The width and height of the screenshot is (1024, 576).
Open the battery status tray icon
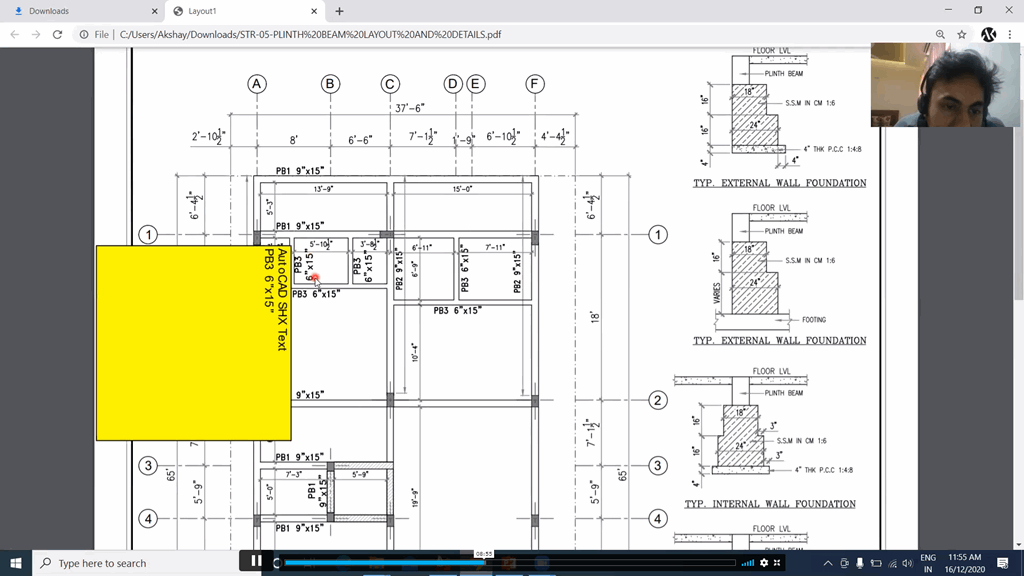pos(876,563)
